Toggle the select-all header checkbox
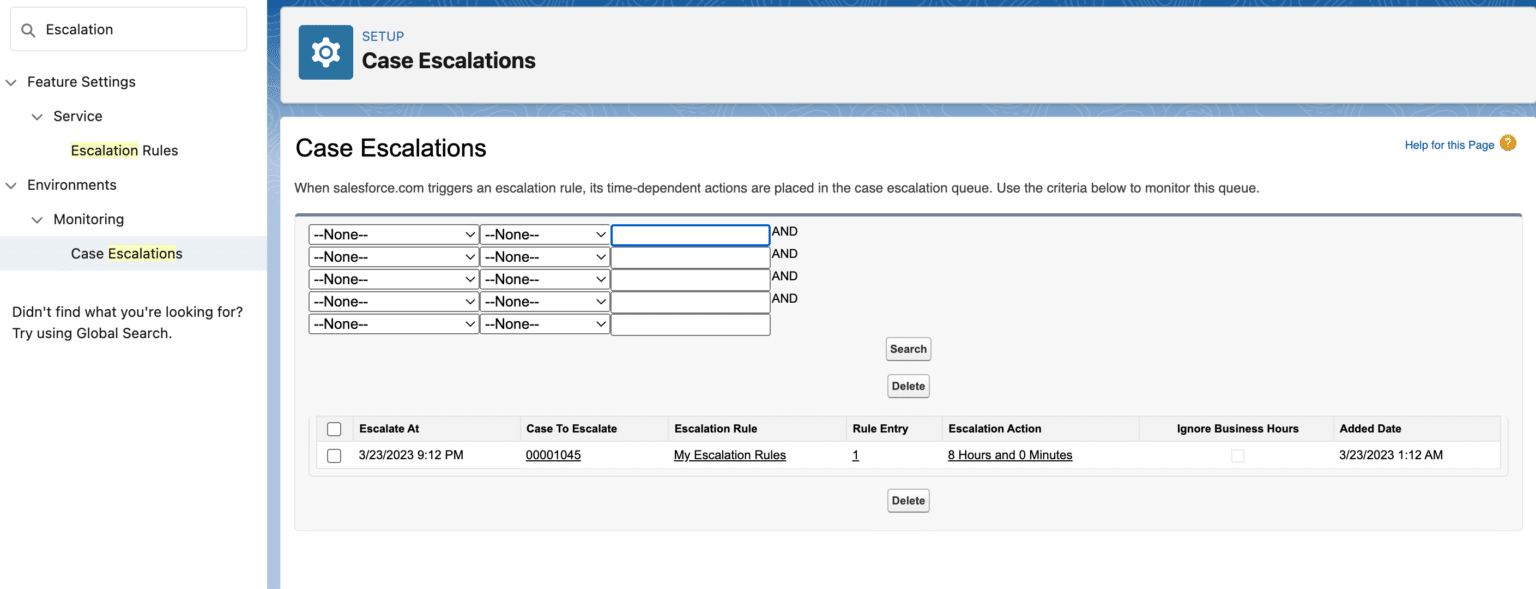 [x=334, y=429]
